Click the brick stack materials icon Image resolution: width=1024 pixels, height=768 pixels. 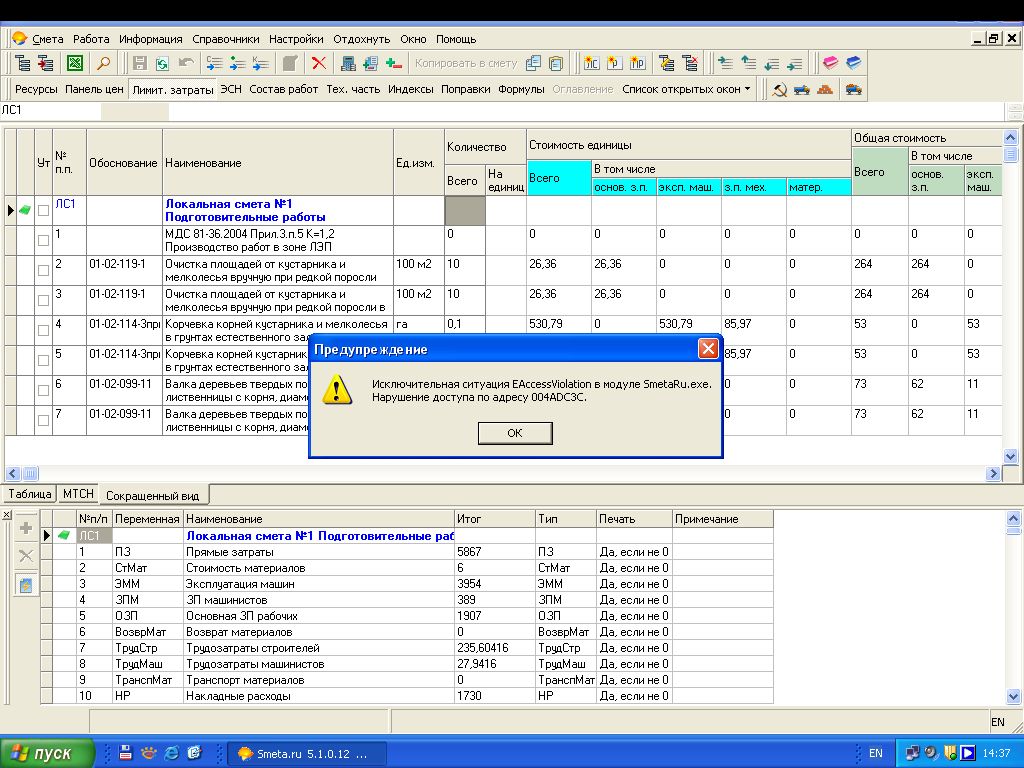825,89
